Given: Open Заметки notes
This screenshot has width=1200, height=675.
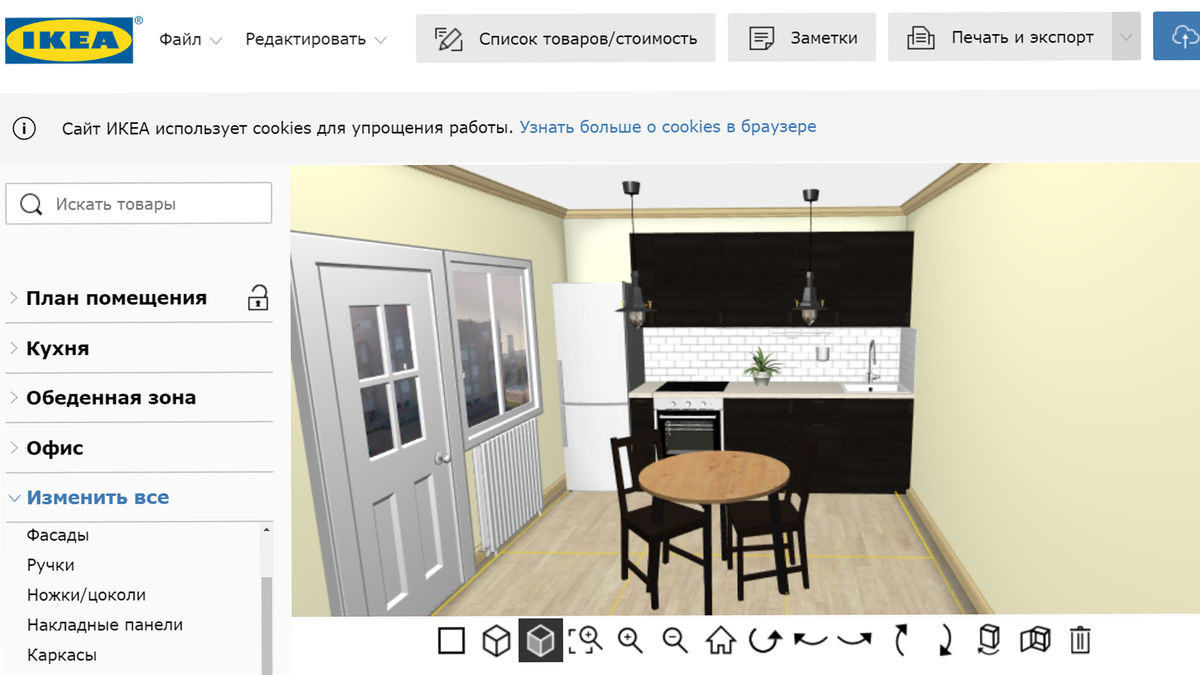Looking at the screenshot, I should point(802,38).
